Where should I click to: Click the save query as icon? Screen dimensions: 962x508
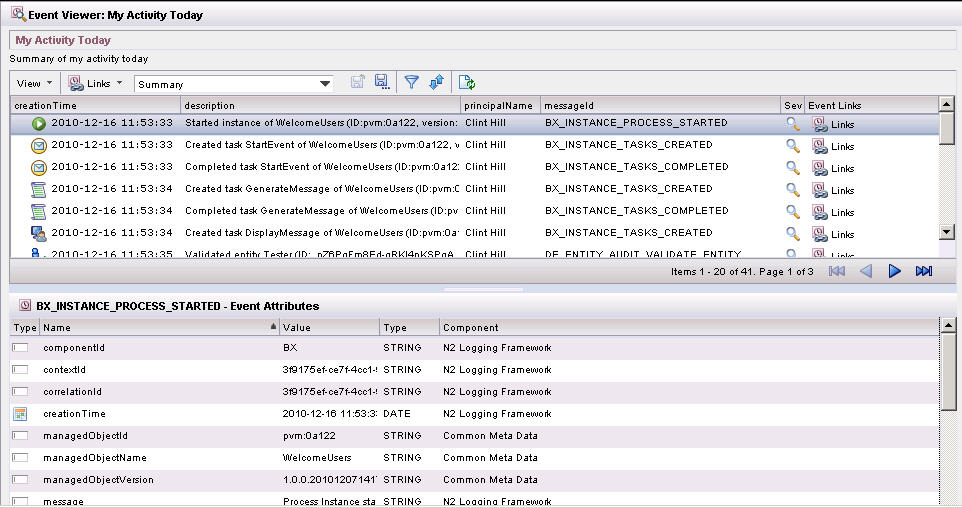pyautogui.click(x=358, y=82)
